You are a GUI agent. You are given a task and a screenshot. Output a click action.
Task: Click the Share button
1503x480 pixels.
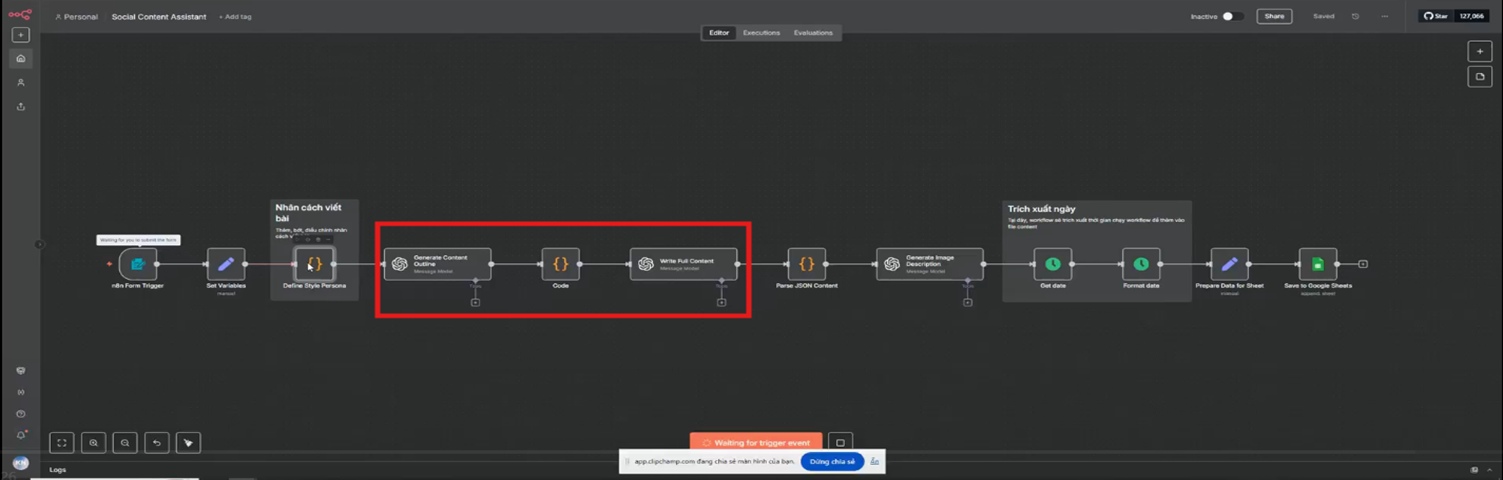[x=1273, y=16]
